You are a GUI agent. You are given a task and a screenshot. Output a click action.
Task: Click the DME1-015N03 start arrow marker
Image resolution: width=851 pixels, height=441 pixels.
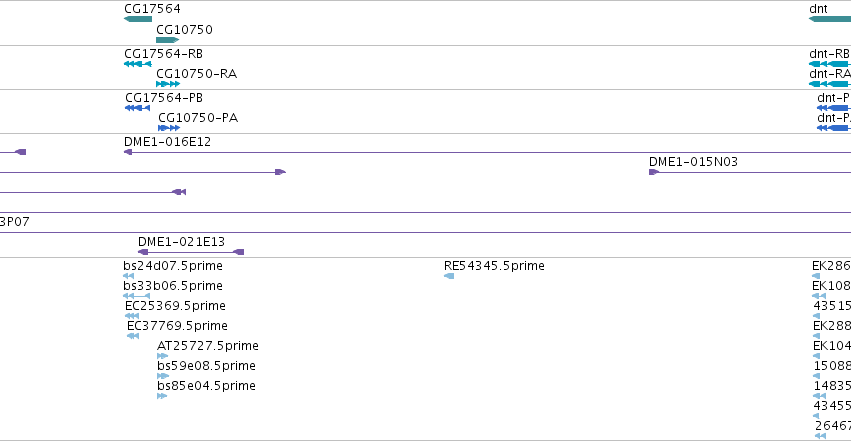coord(654,172)
